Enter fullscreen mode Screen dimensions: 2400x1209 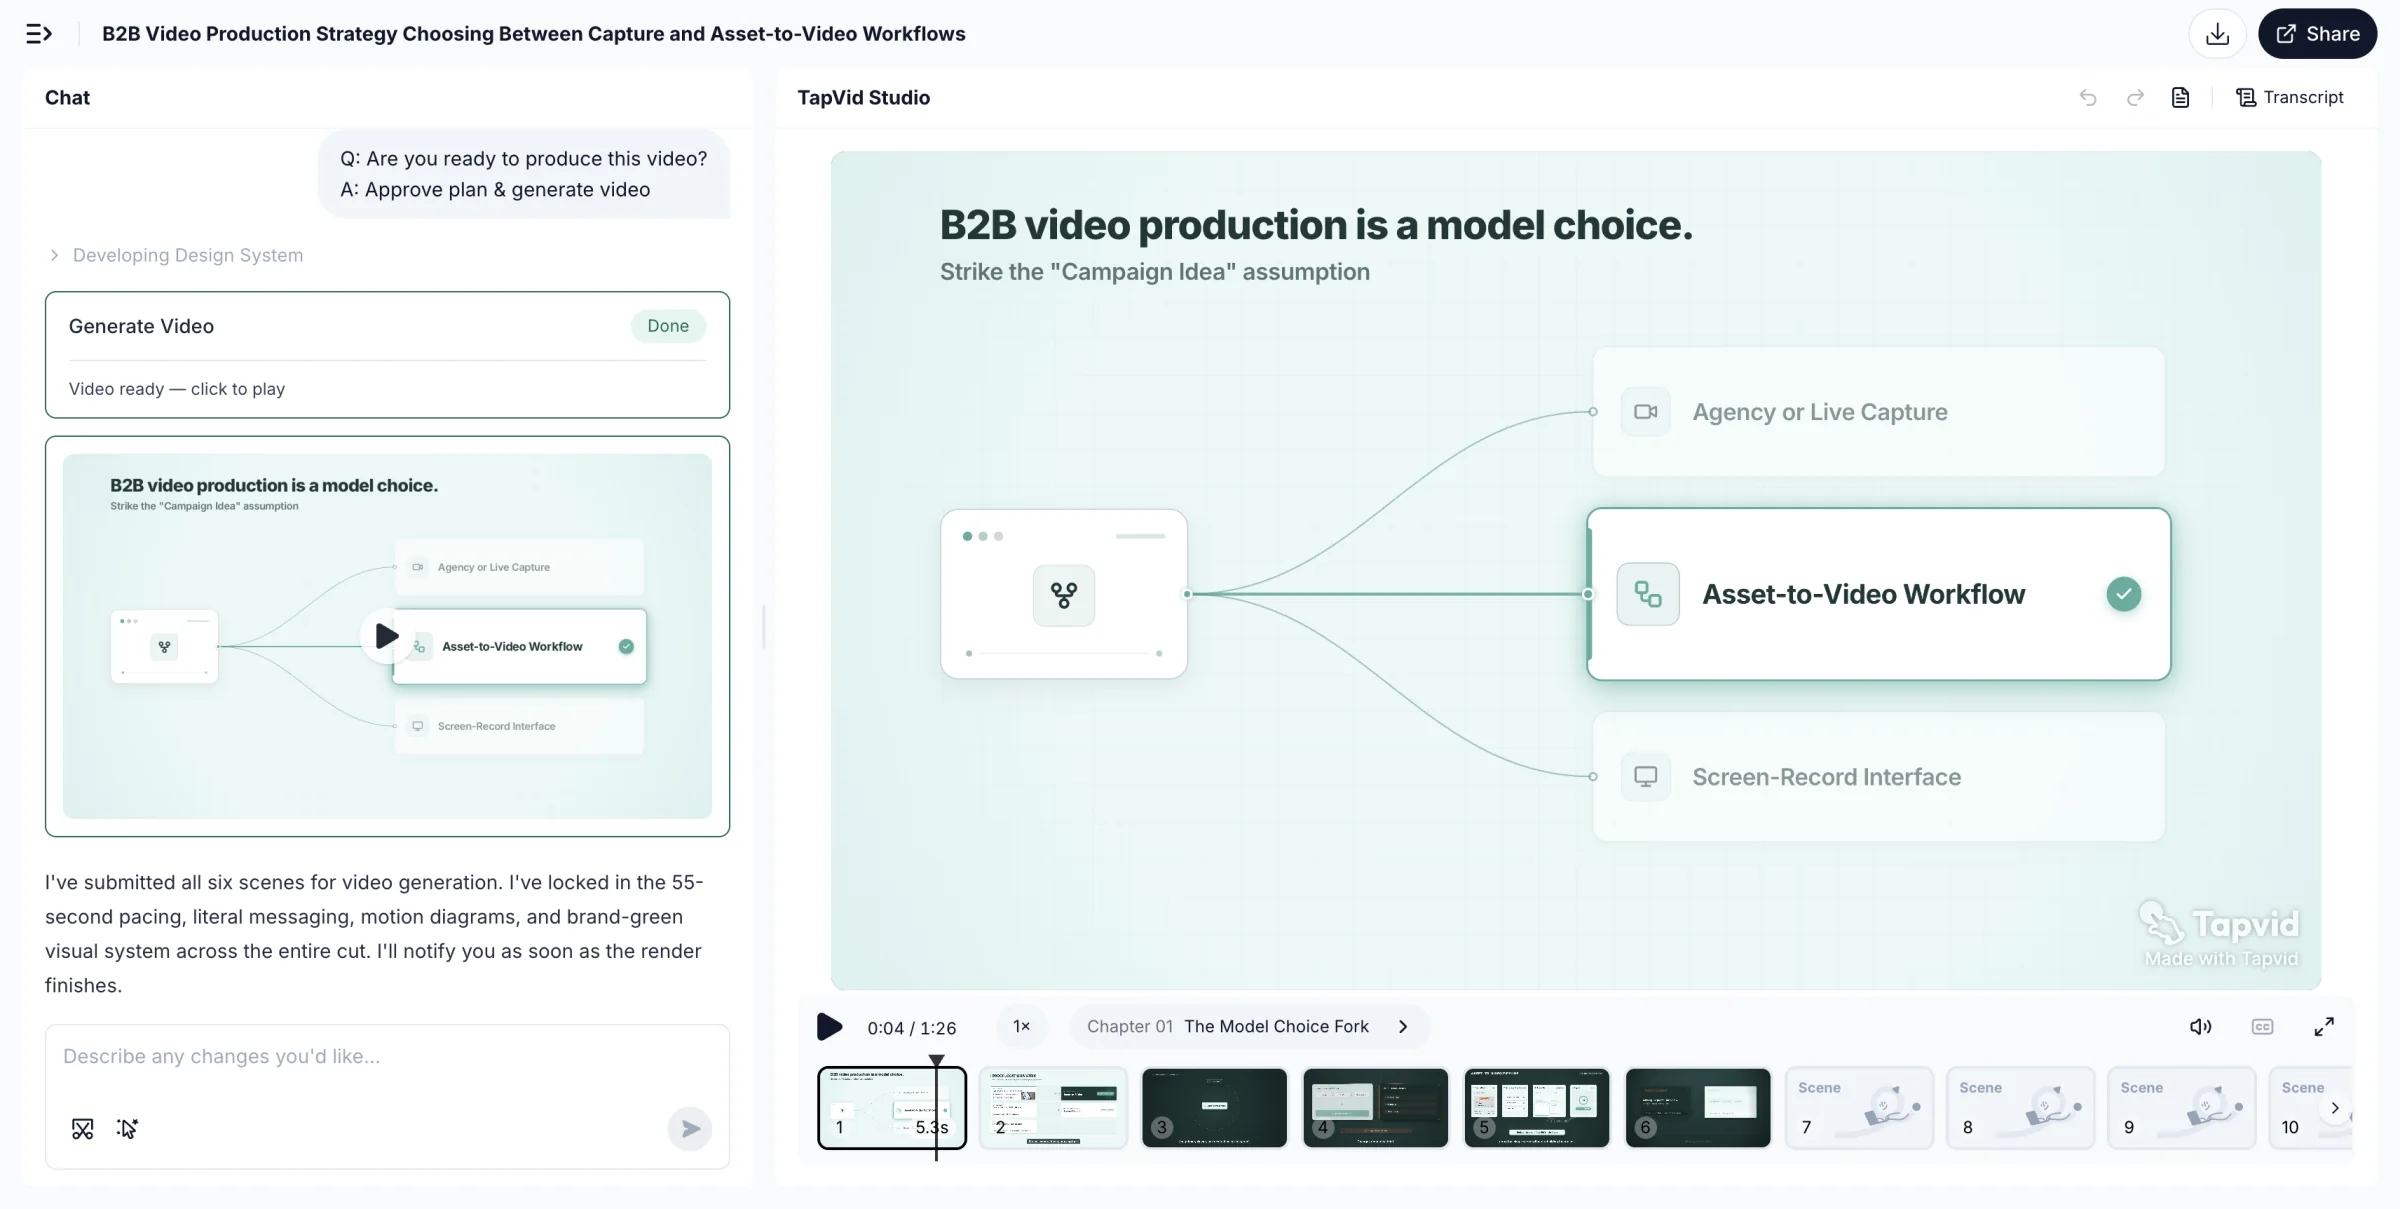[2324, 1027]
